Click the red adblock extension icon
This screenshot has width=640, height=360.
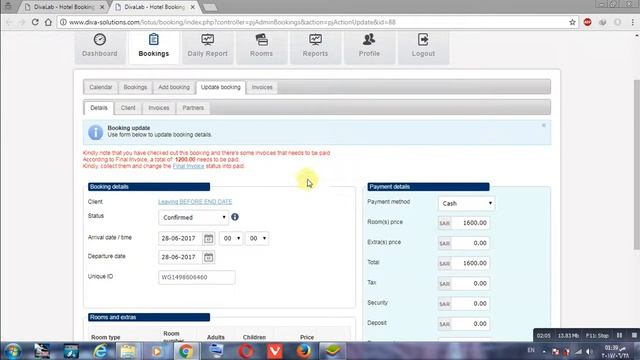(587, 22)
